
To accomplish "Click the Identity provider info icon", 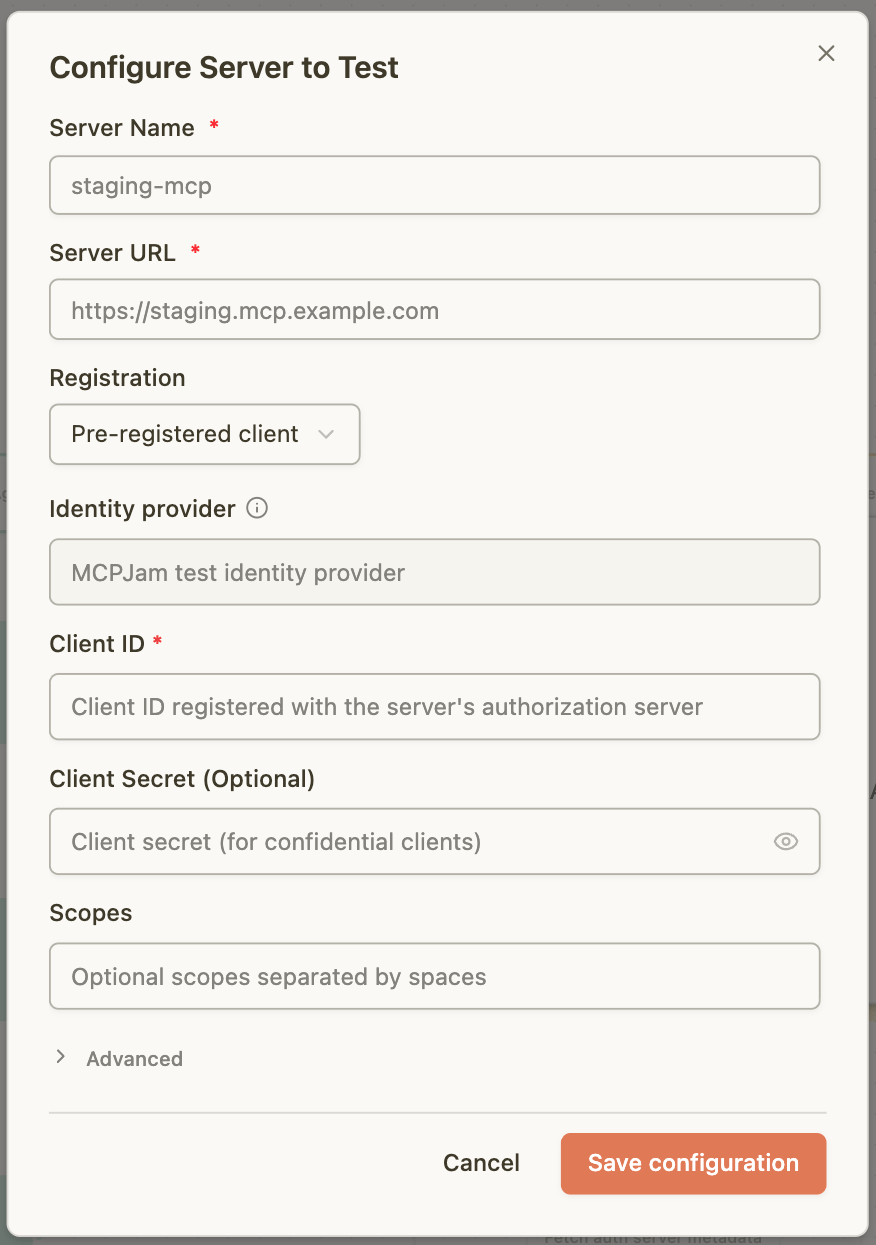I will click(257, 508).
